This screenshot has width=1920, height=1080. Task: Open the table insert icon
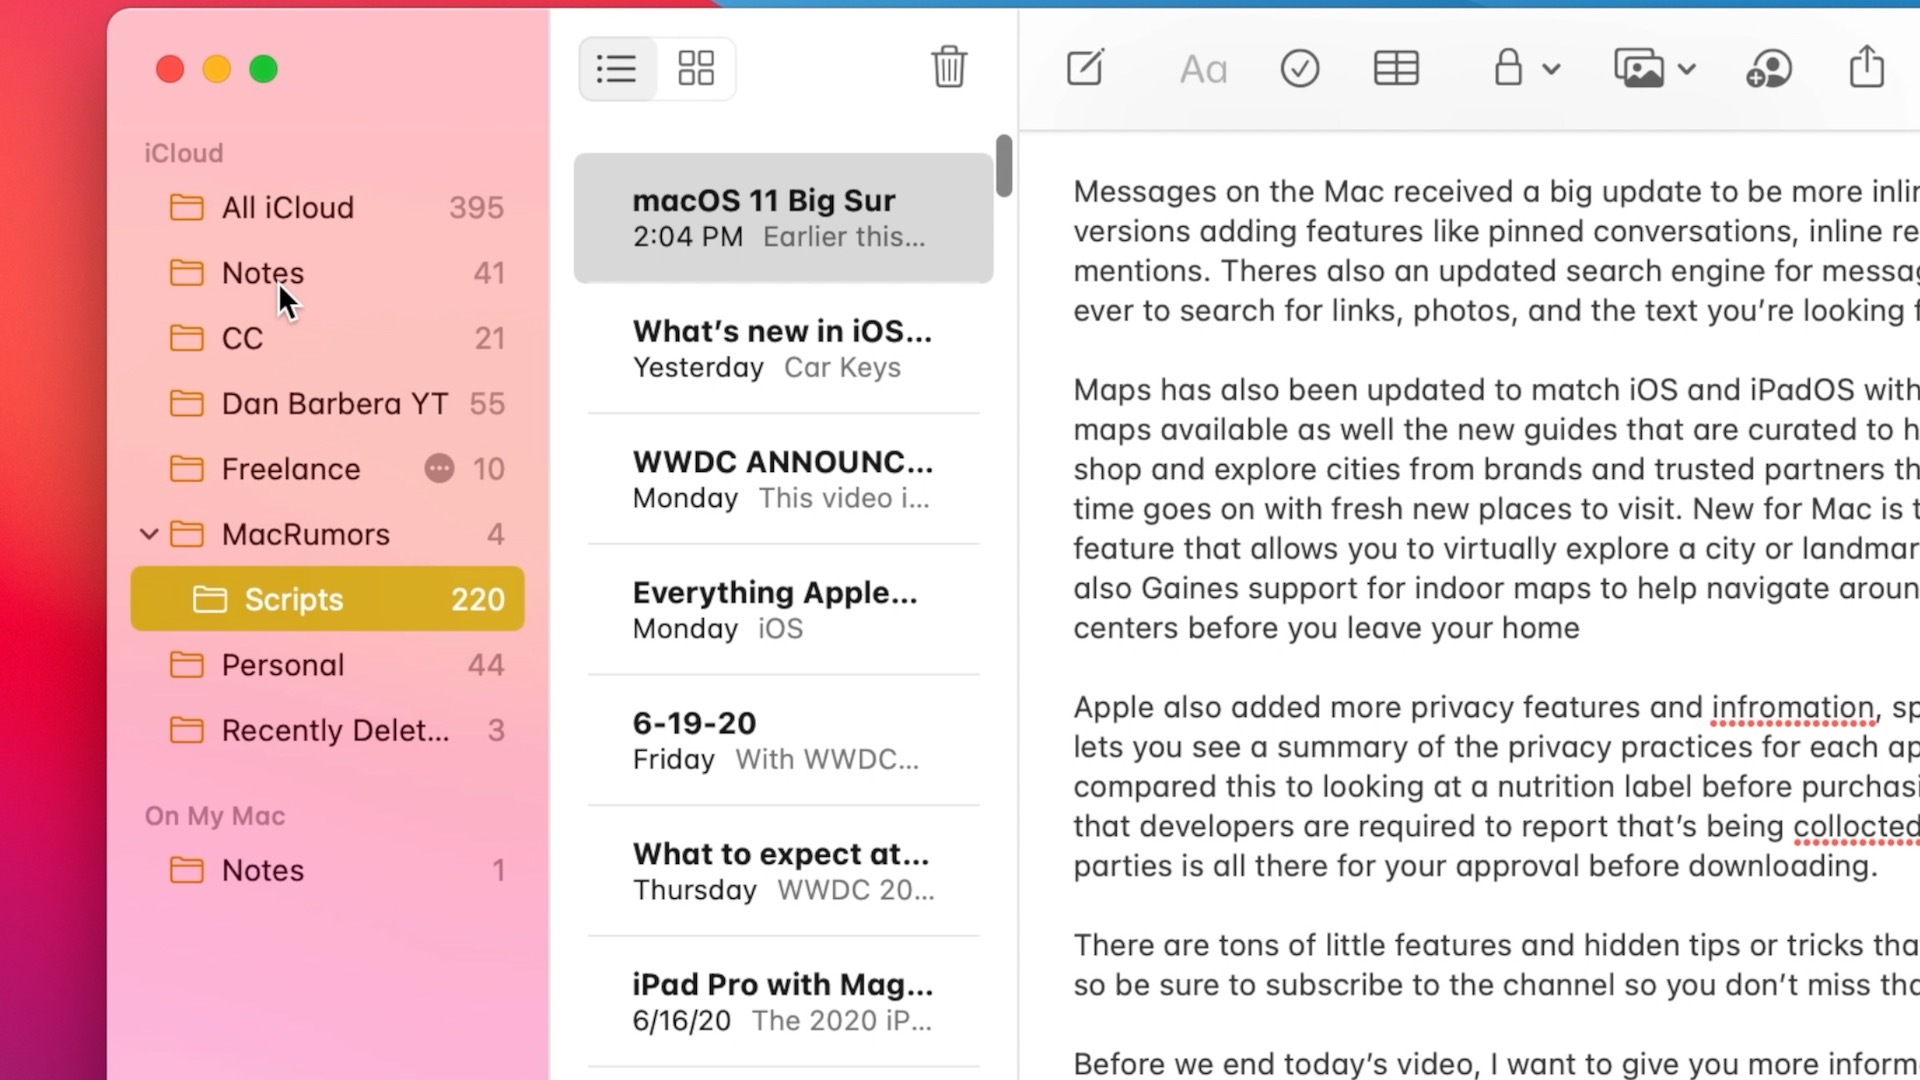pyautogui.click(x=1395, y=67)
